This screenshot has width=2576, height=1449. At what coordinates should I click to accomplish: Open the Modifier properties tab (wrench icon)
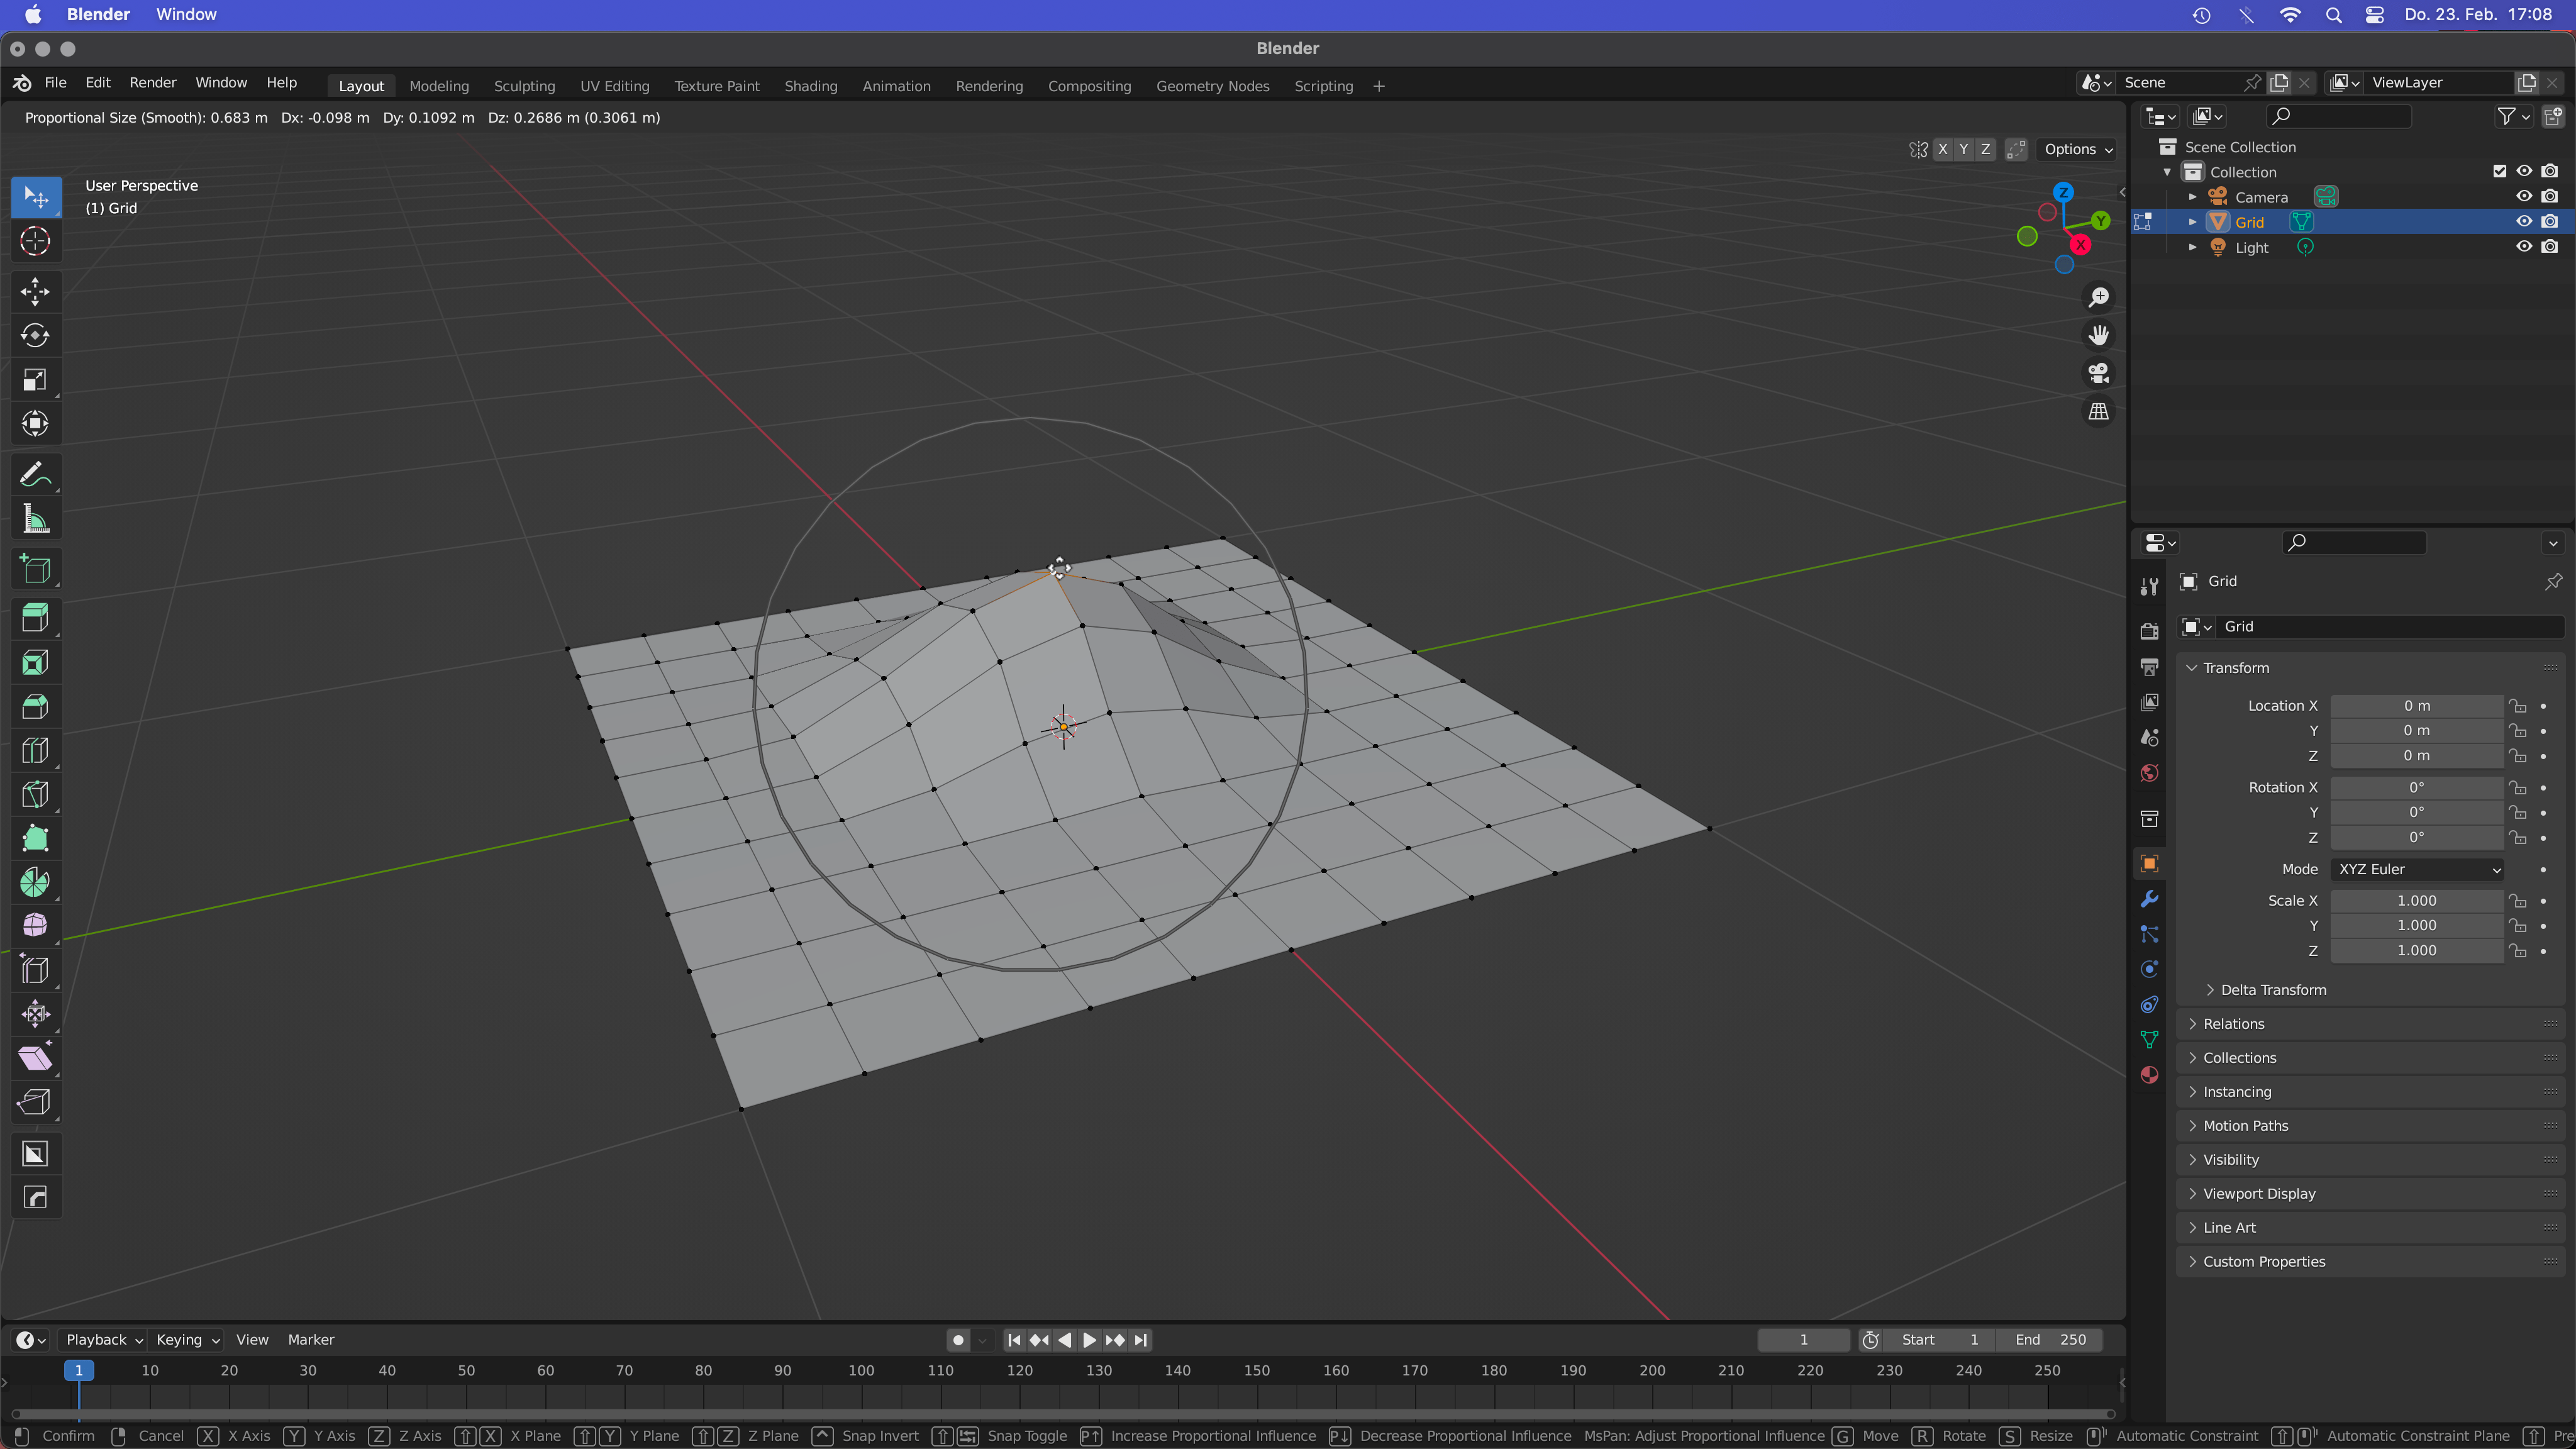[x=2148, y=899]
